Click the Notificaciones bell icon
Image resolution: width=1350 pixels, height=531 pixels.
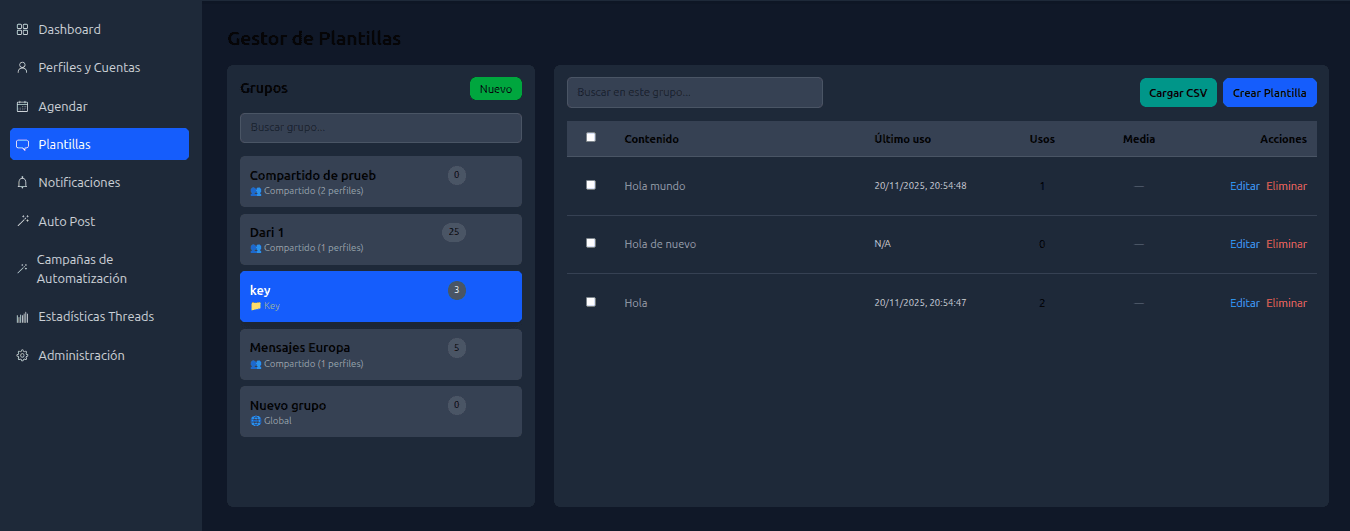coord(22,183)
